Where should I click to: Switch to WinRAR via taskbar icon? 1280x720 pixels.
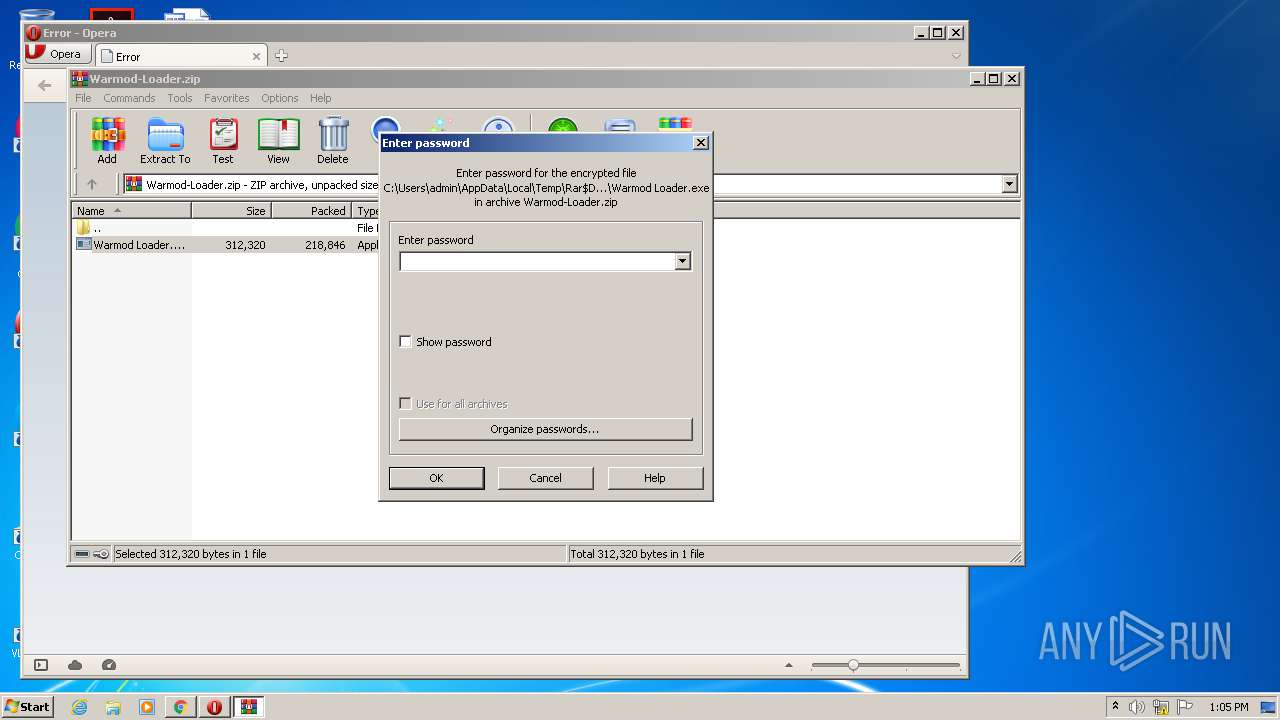[x=248, y=707]
